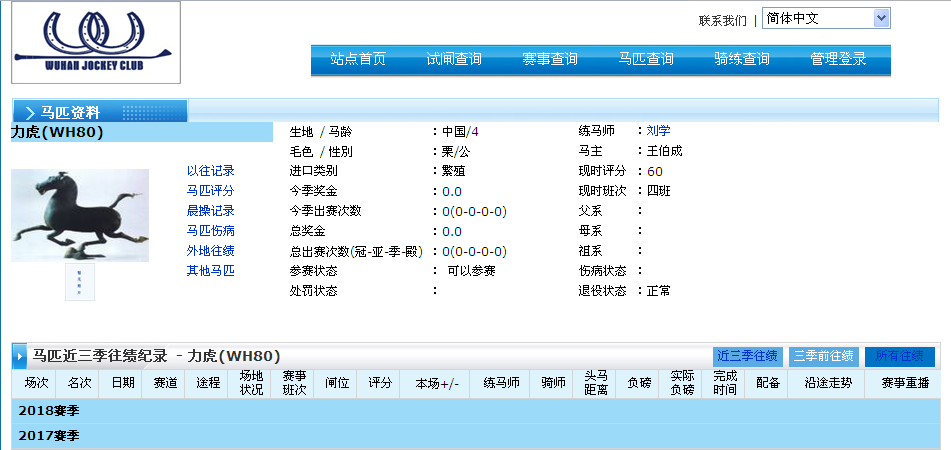Go to 试闸查询 in navigation bar

tap(454, 59)
